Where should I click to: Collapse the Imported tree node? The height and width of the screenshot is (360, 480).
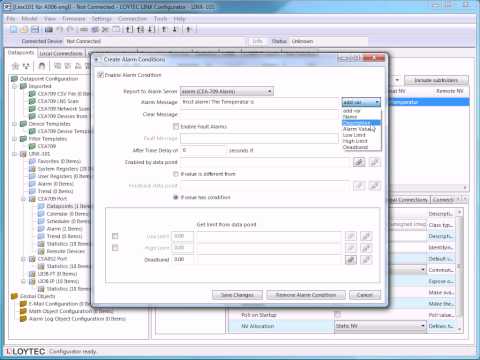point(14,86)
